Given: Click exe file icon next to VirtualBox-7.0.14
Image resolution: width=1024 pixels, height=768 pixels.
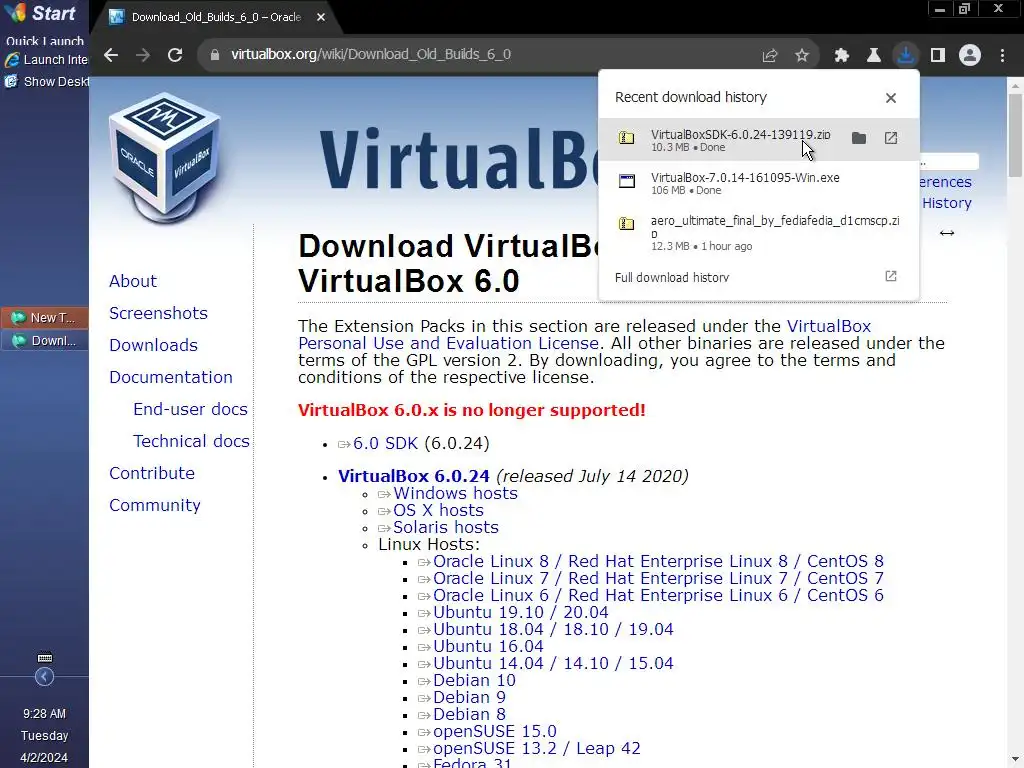Looking at the screenshot, I should point(627,181).
